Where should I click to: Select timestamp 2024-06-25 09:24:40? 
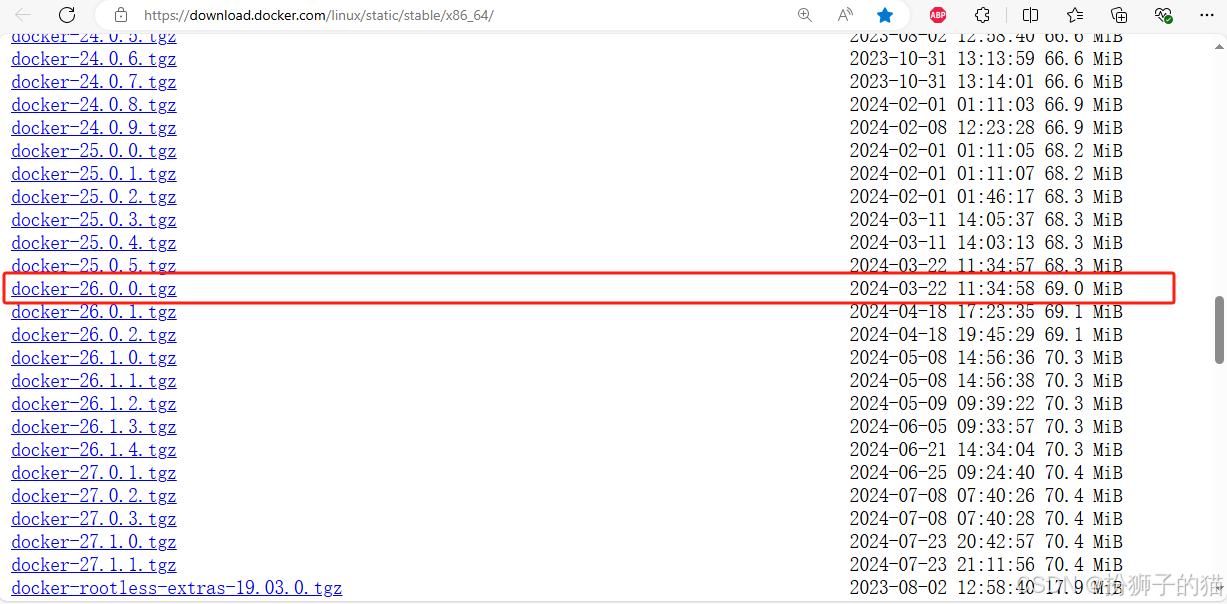943,473
